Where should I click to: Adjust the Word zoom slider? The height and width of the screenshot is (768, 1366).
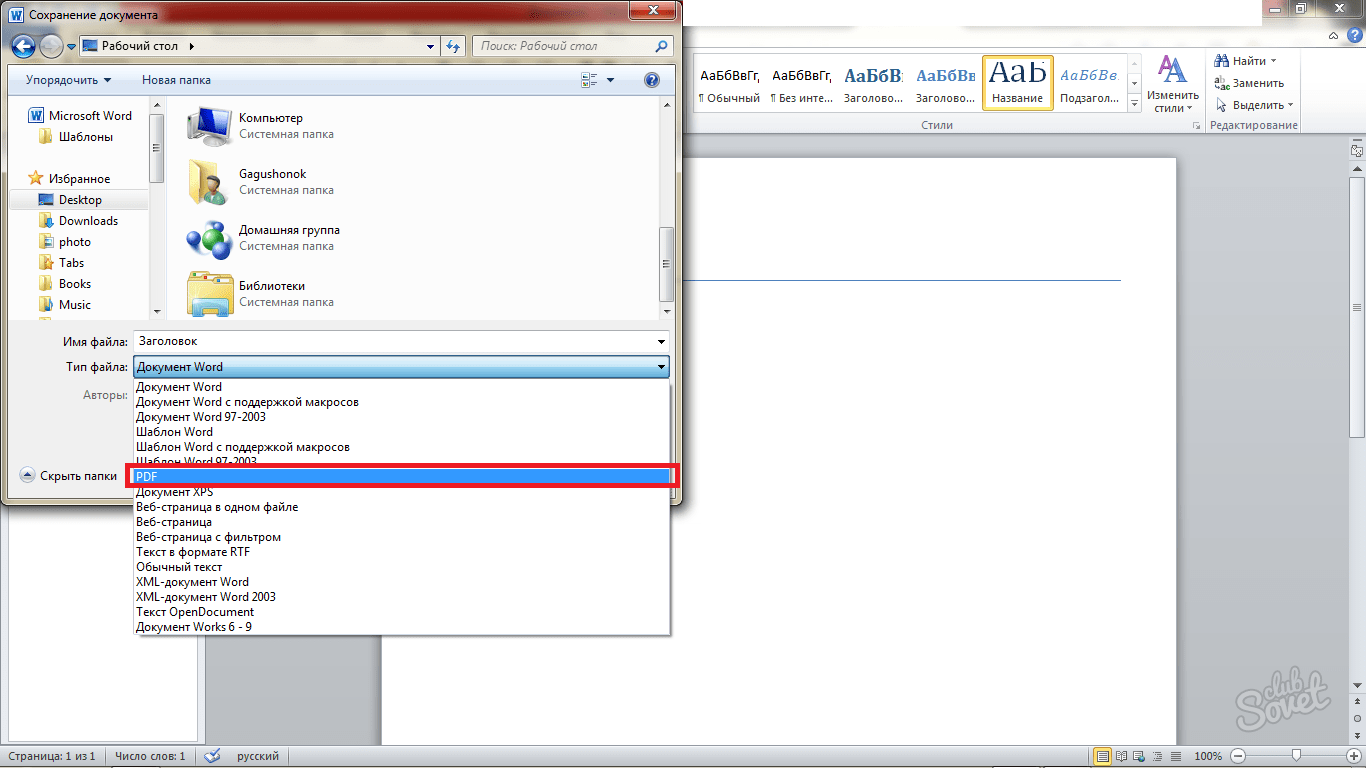(1296, 755)
